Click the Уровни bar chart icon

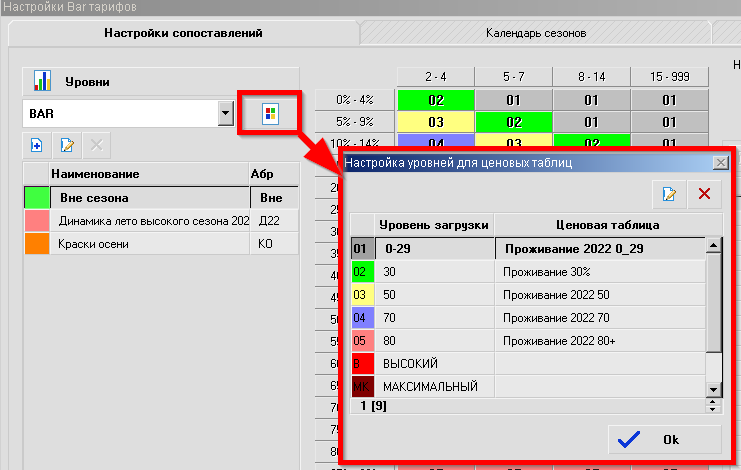(42, 81)
